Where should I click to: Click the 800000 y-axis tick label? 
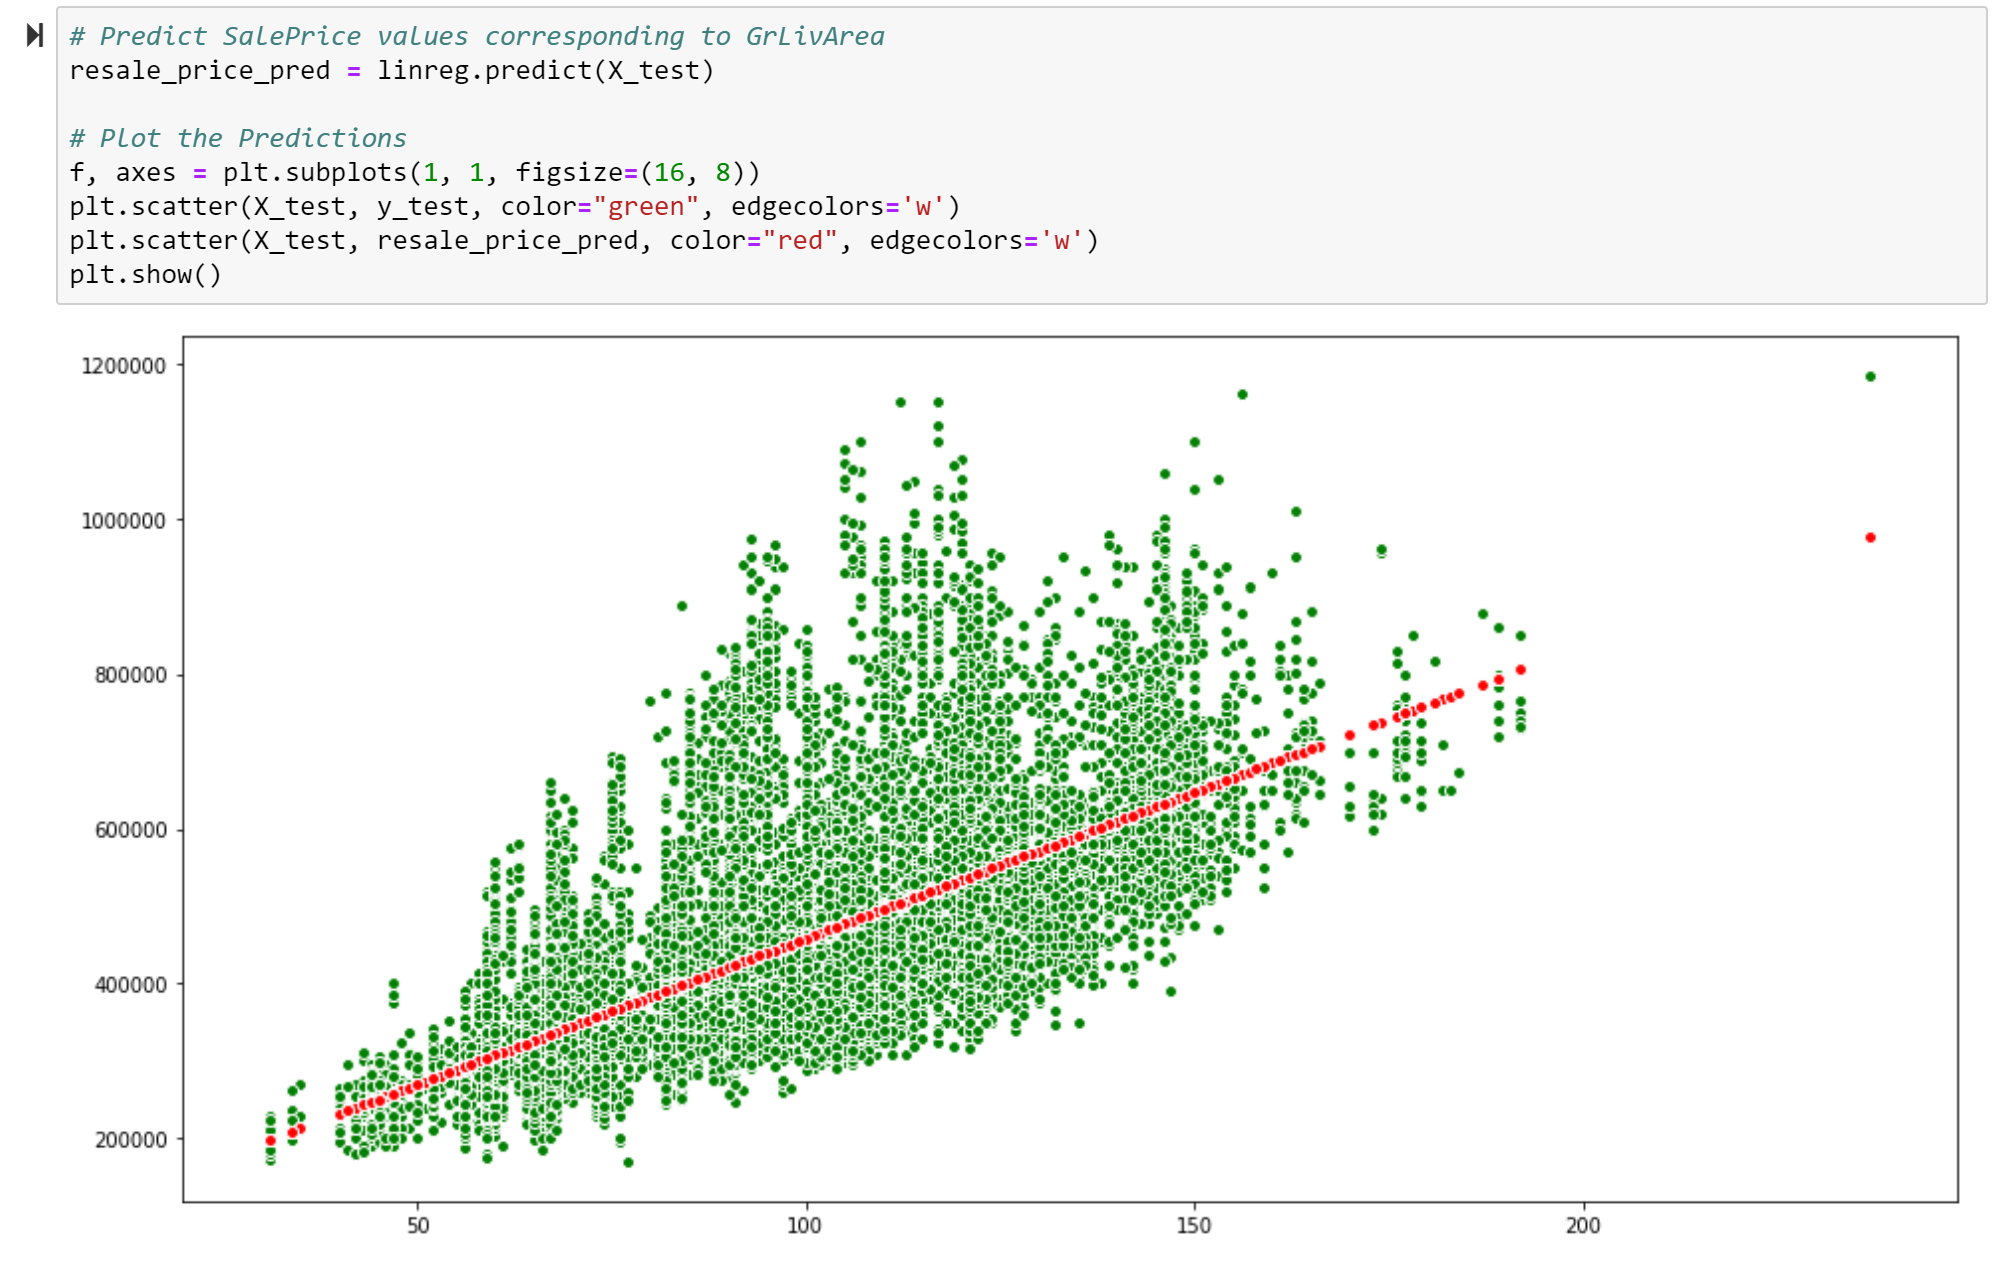tap(130, 676)
